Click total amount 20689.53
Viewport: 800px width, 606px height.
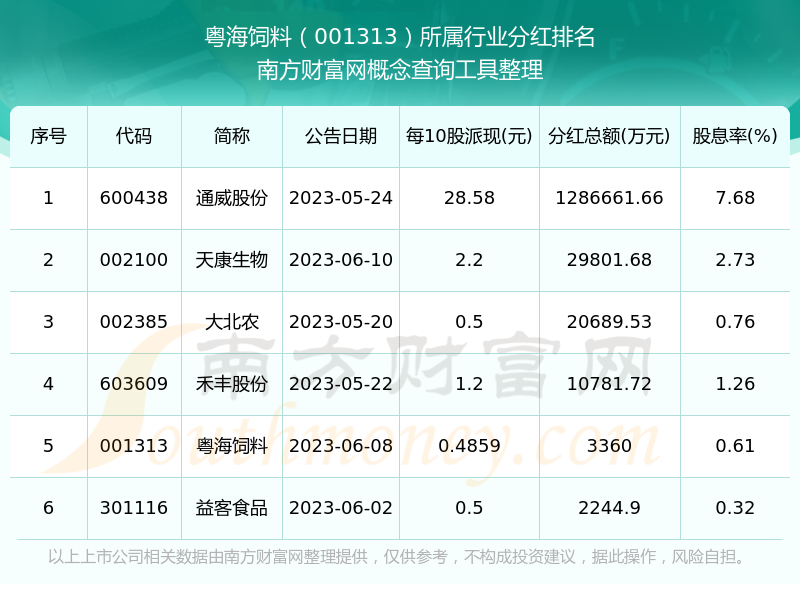[x=609, y=322]
